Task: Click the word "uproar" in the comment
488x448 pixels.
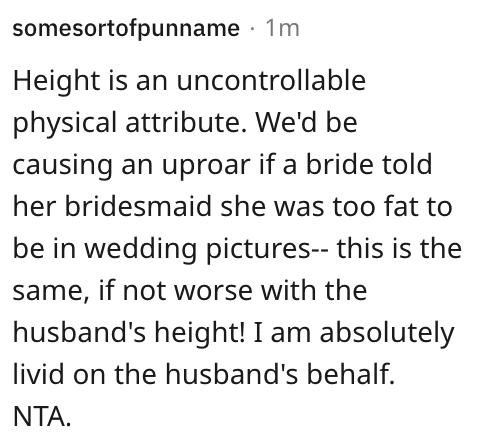Action: tap(206, 166)
